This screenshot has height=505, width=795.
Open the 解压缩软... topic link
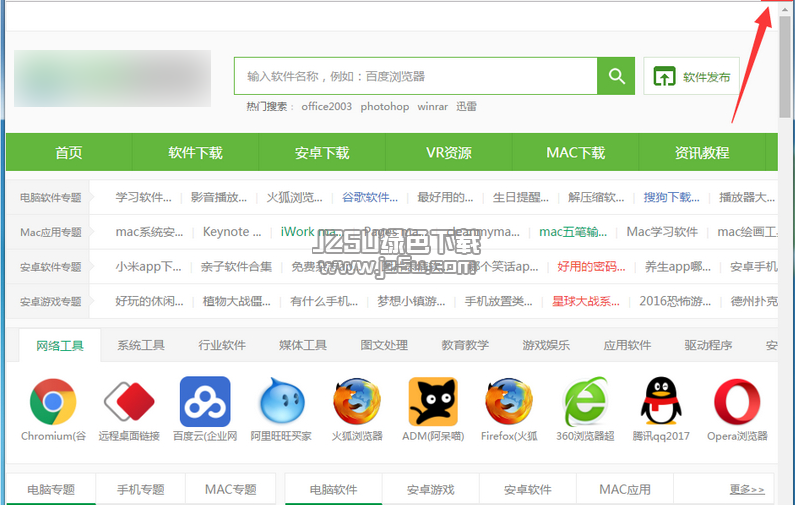pyautogui.click(x=596, y=197)
